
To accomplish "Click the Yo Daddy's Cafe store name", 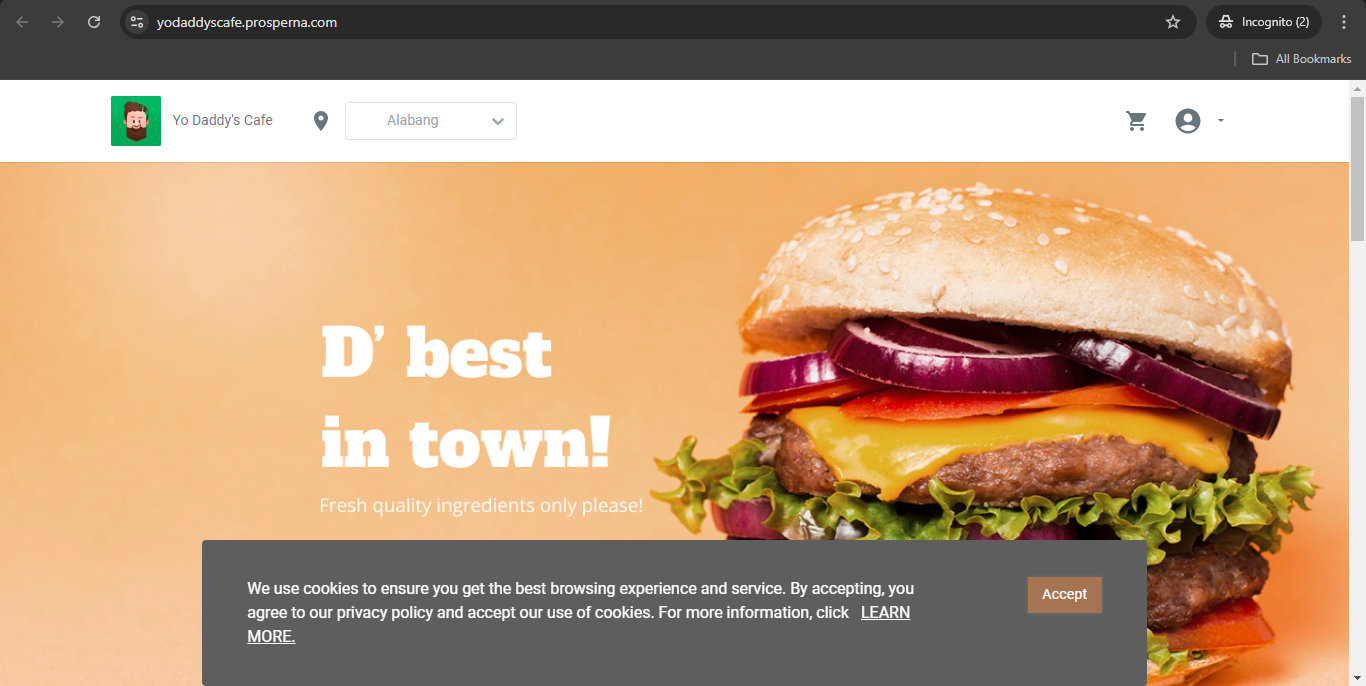I will (x=222, y=120).
